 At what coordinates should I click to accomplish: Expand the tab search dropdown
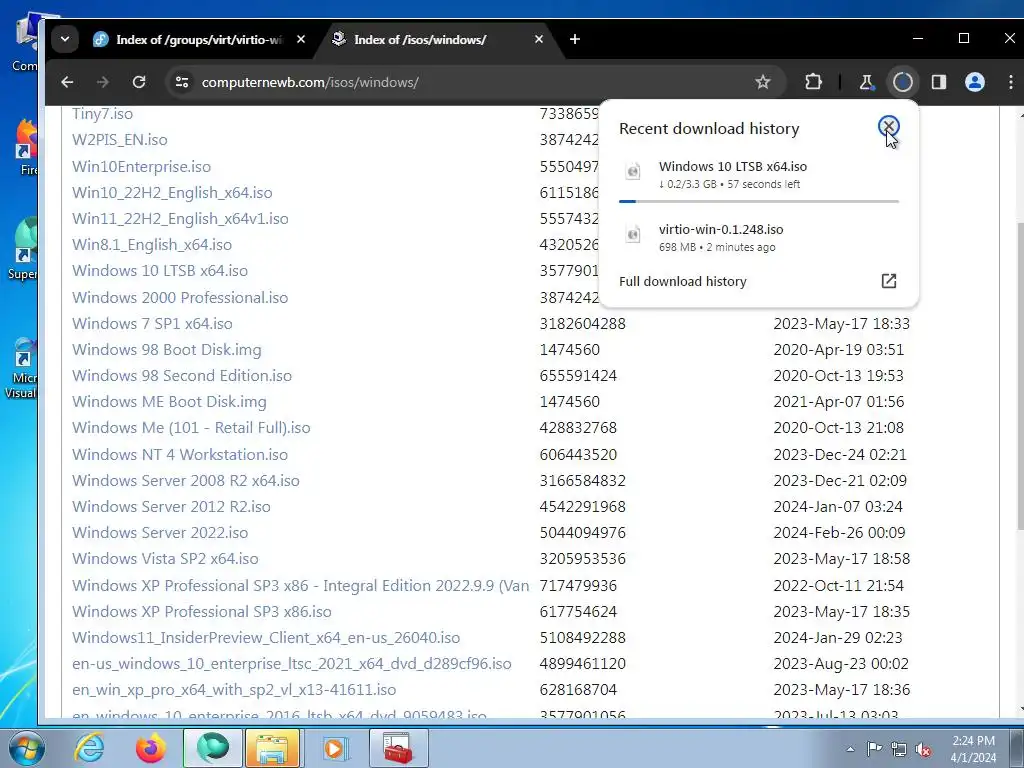tap(65, 39)
